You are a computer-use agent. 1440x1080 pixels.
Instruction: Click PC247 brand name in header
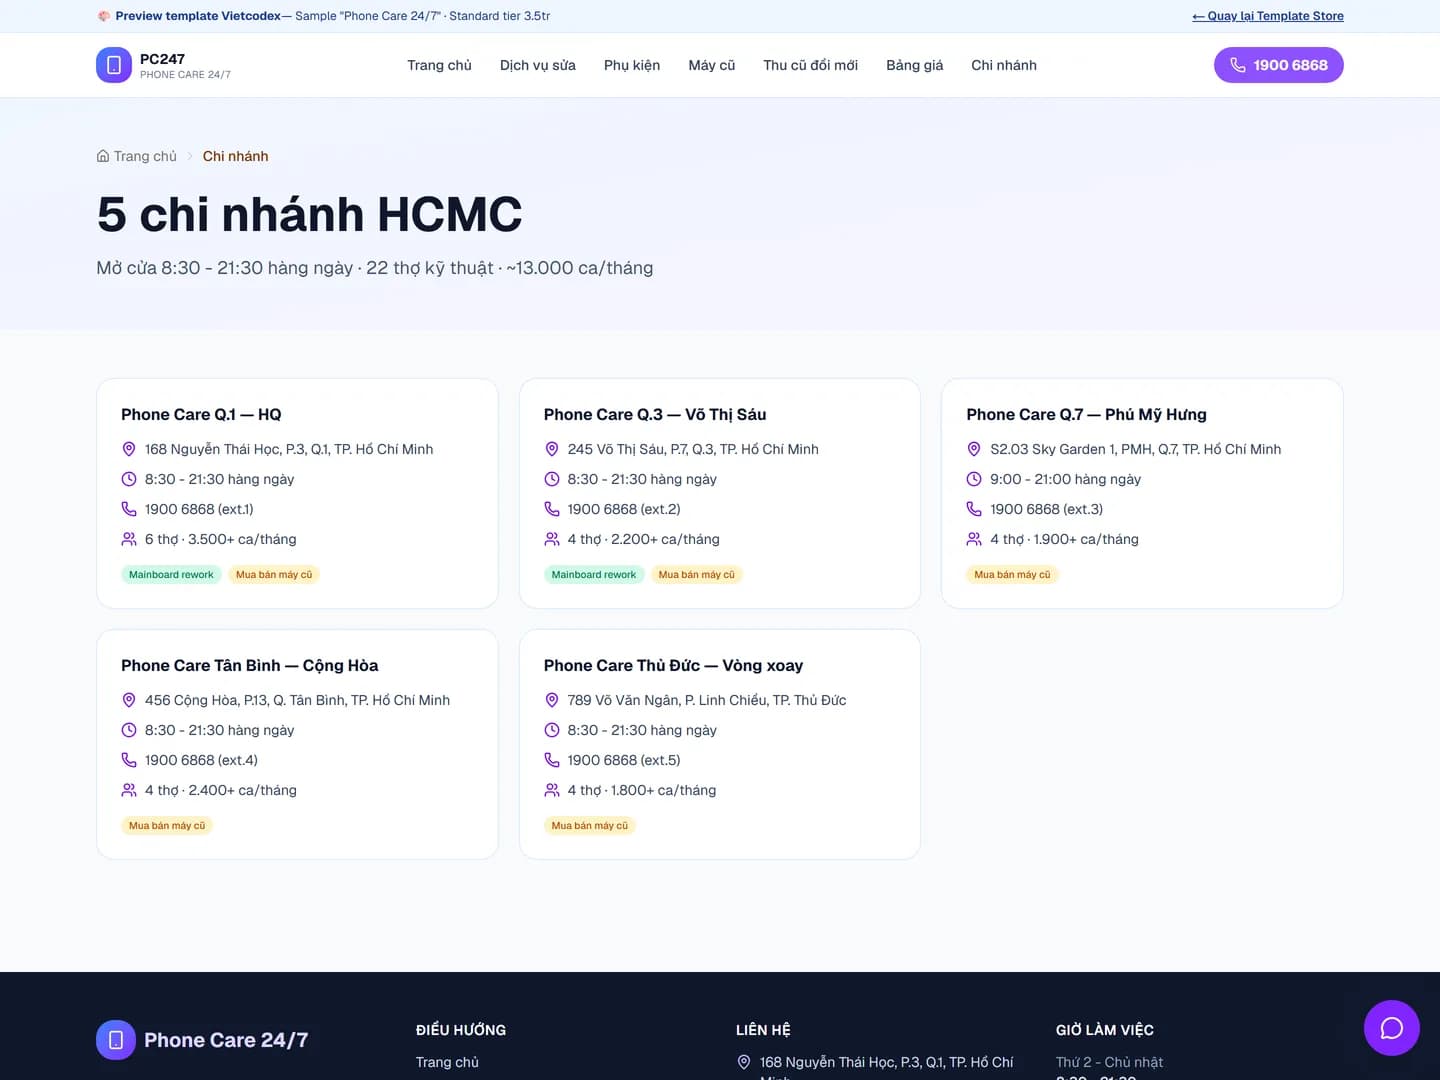(x=162, y=59)
